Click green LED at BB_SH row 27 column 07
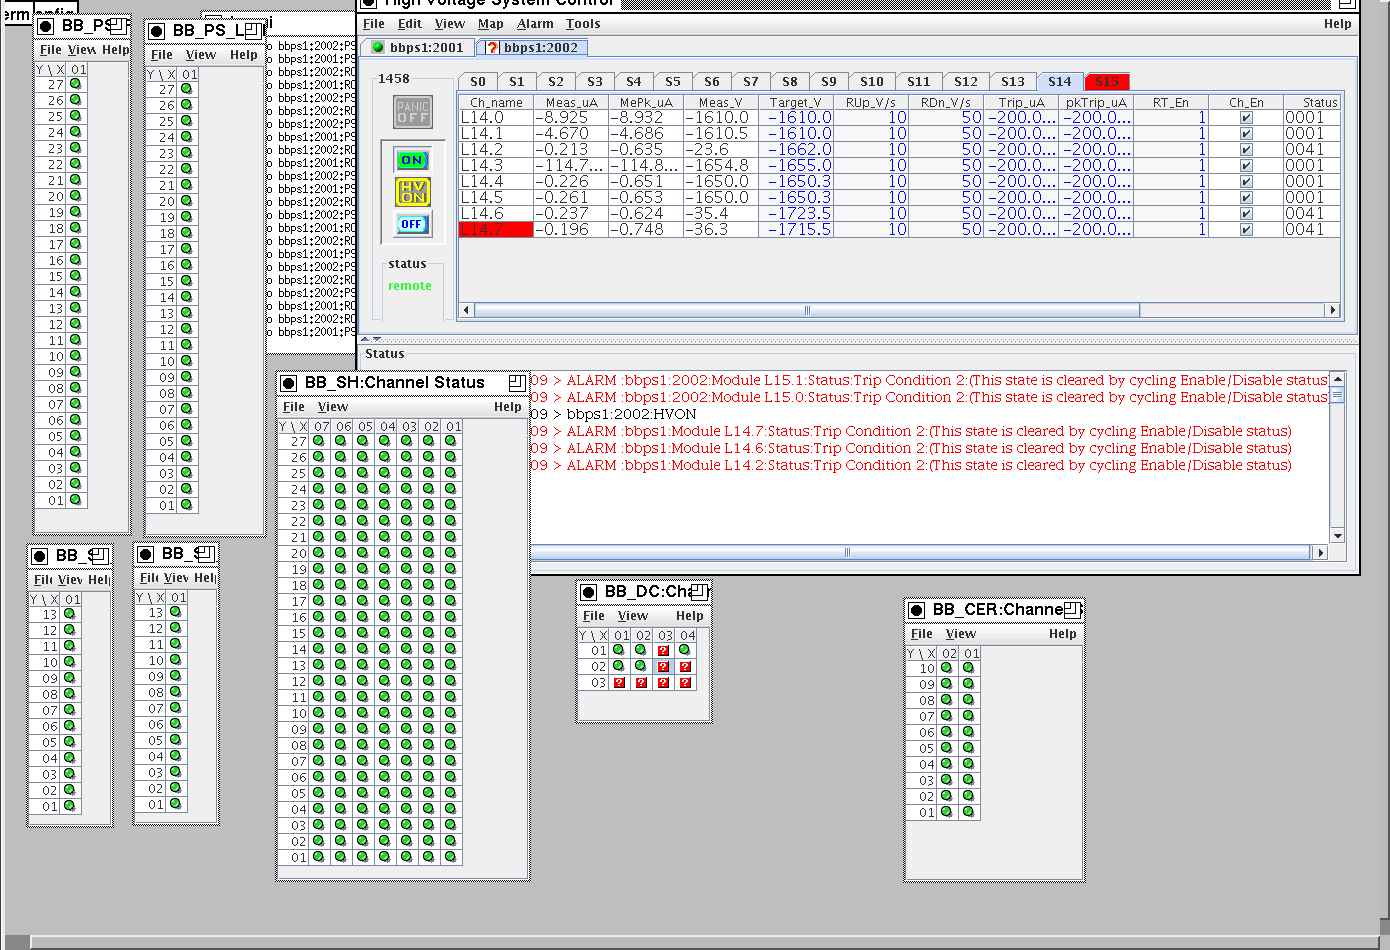 point(319,441)
